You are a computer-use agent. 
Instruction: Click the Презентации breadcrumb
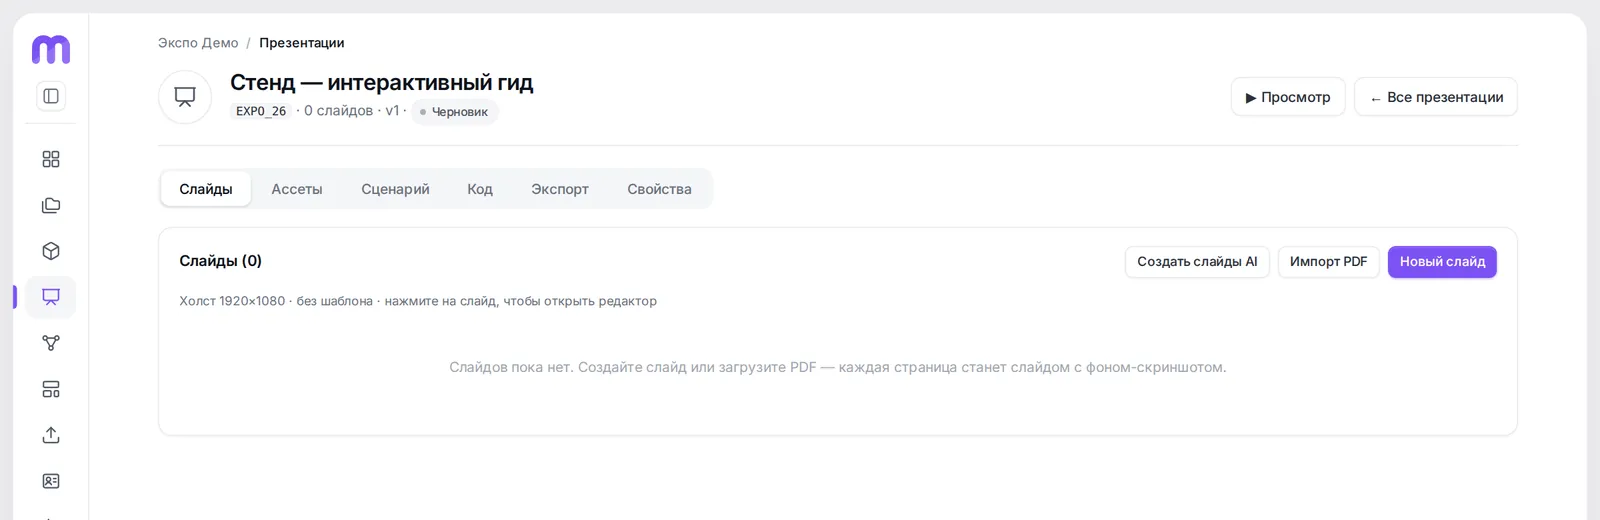point(302,43)
